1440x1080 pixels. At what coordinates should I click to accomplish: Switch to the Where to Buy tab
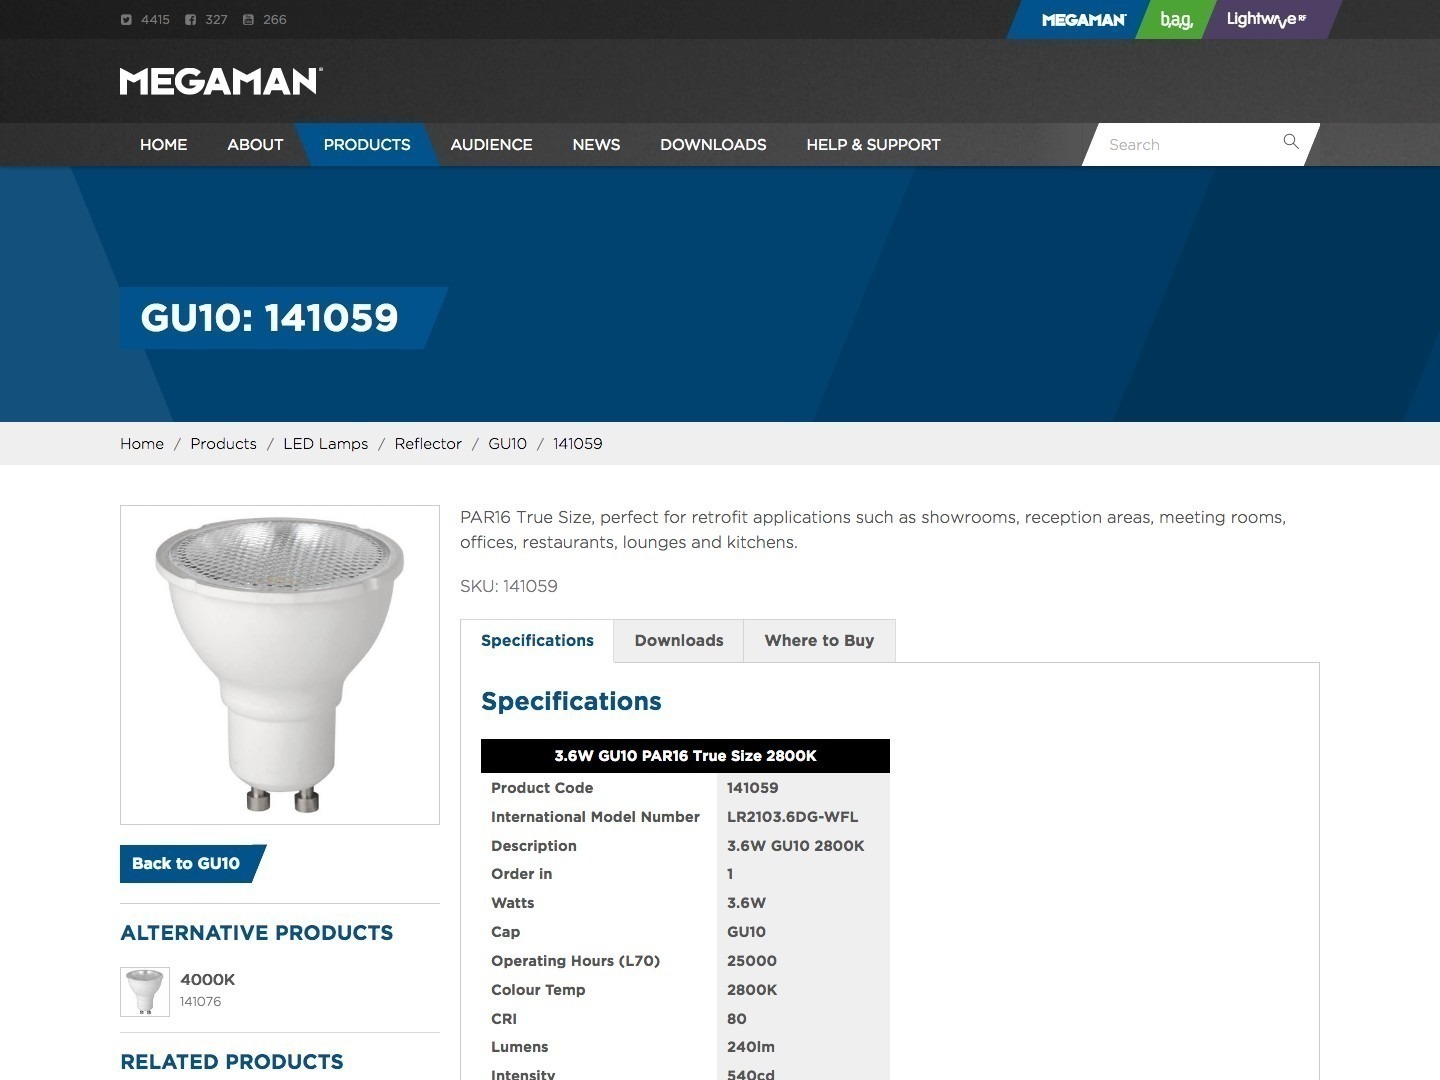[819, 641]
